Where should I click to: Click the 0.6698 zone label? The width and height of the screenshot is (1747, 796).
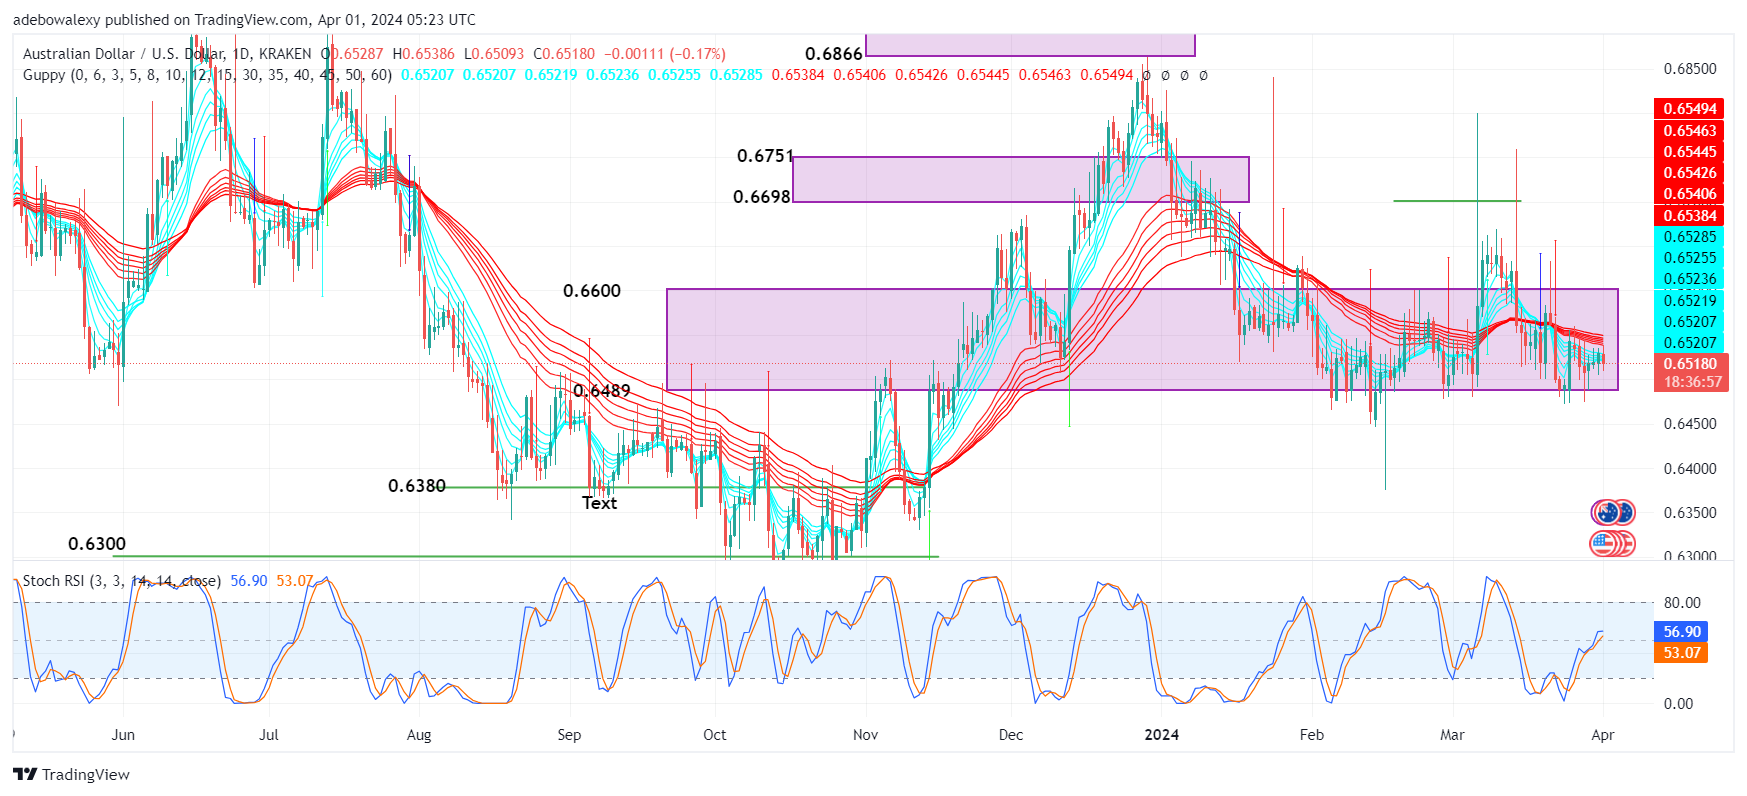point(762,197)
